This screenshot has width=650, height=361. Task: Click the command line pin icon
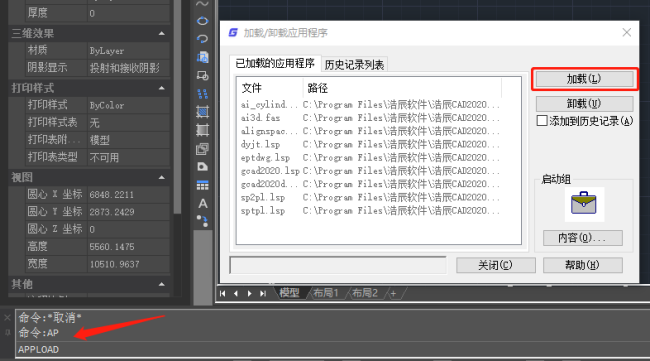click(x=7, y=332)
